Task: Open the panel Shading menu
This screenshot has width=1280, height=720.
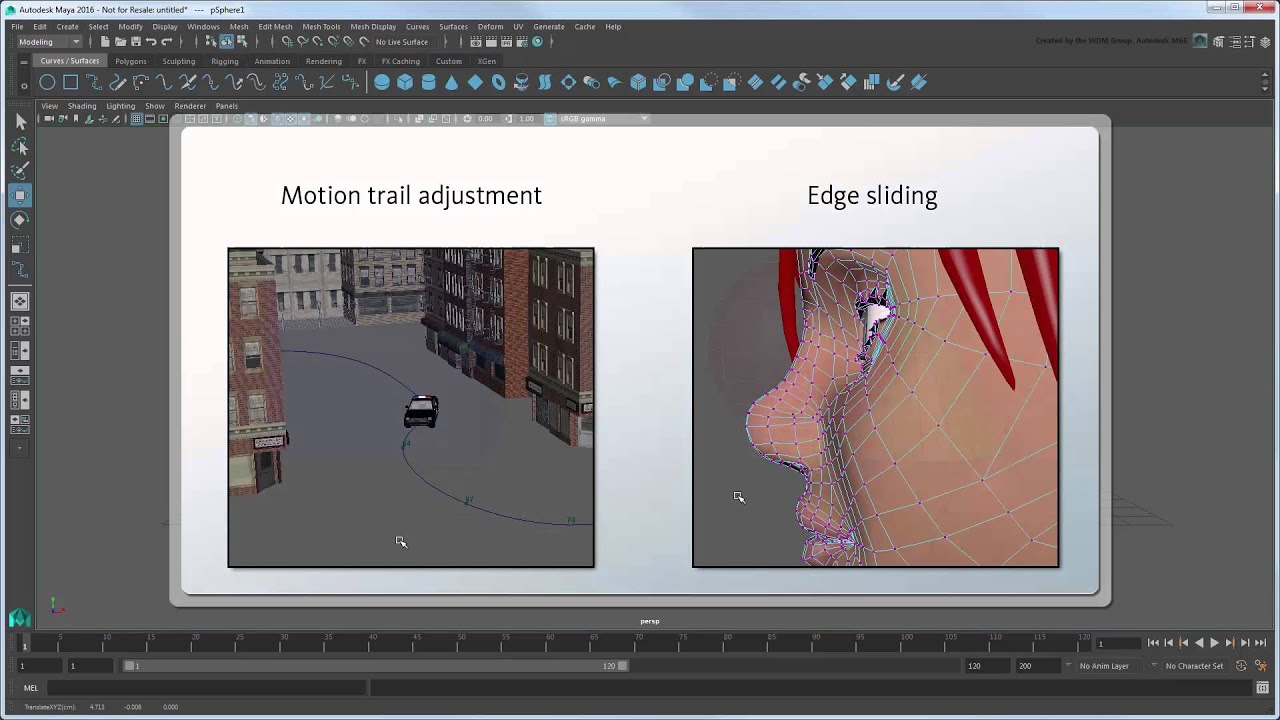Action: [82, 106]
